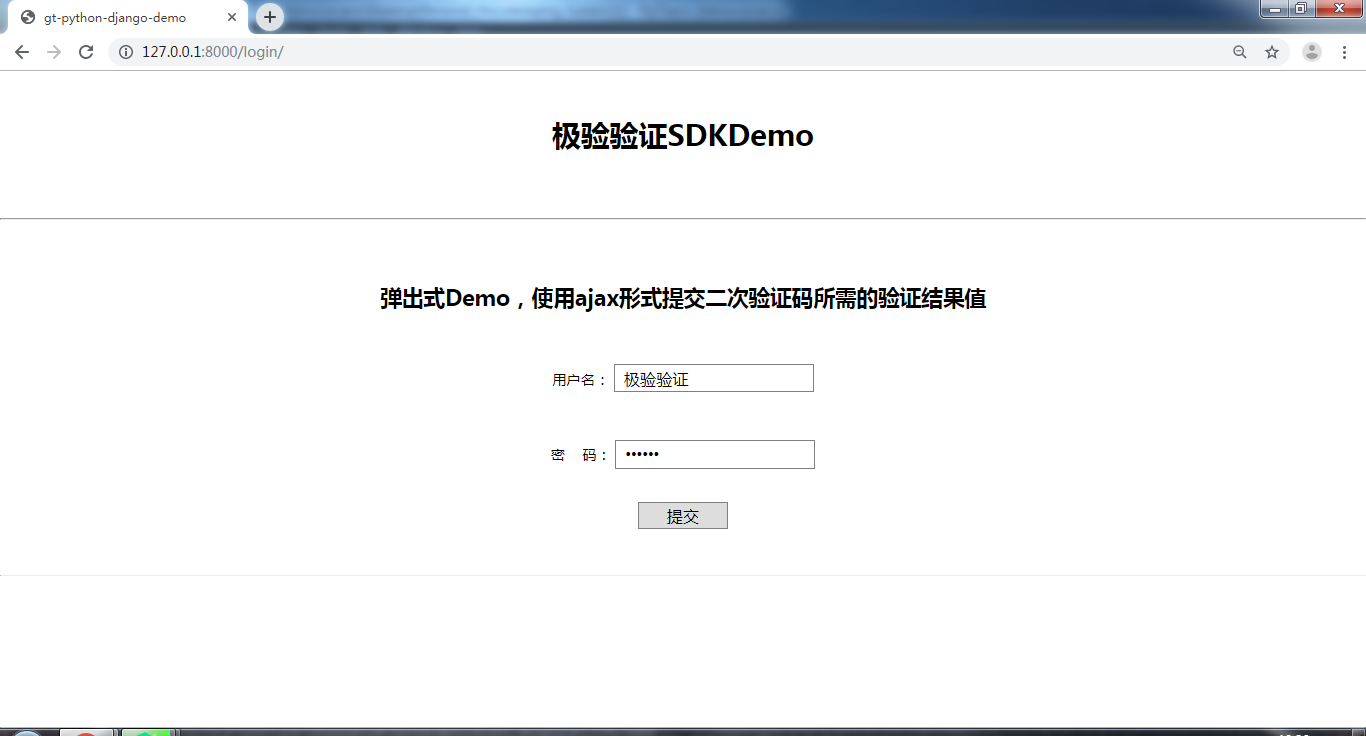Click the 密 码： label text
The width and height of the screenshot is (1366, 736).
(x=580, y=455)
